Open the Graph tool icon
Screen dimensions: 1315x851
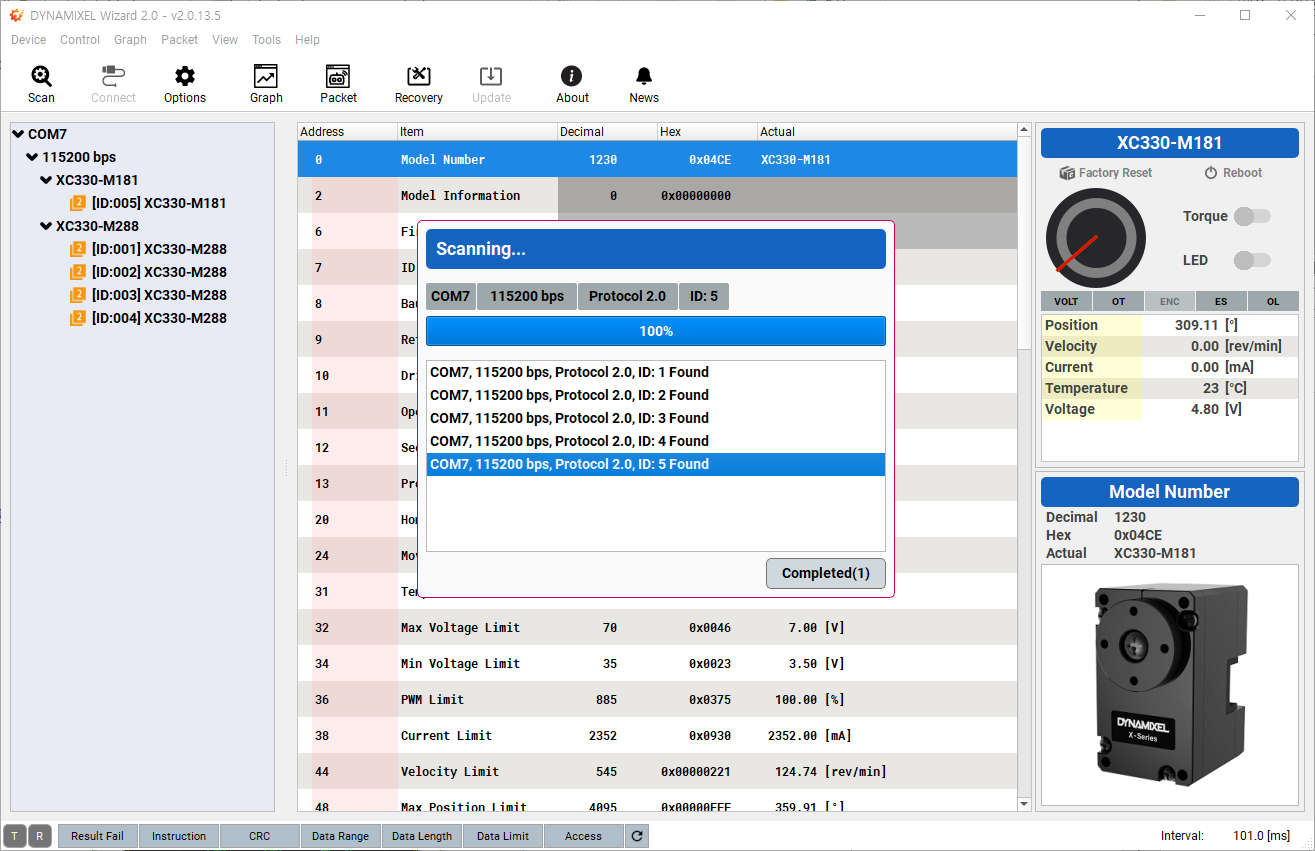[266, 84]
